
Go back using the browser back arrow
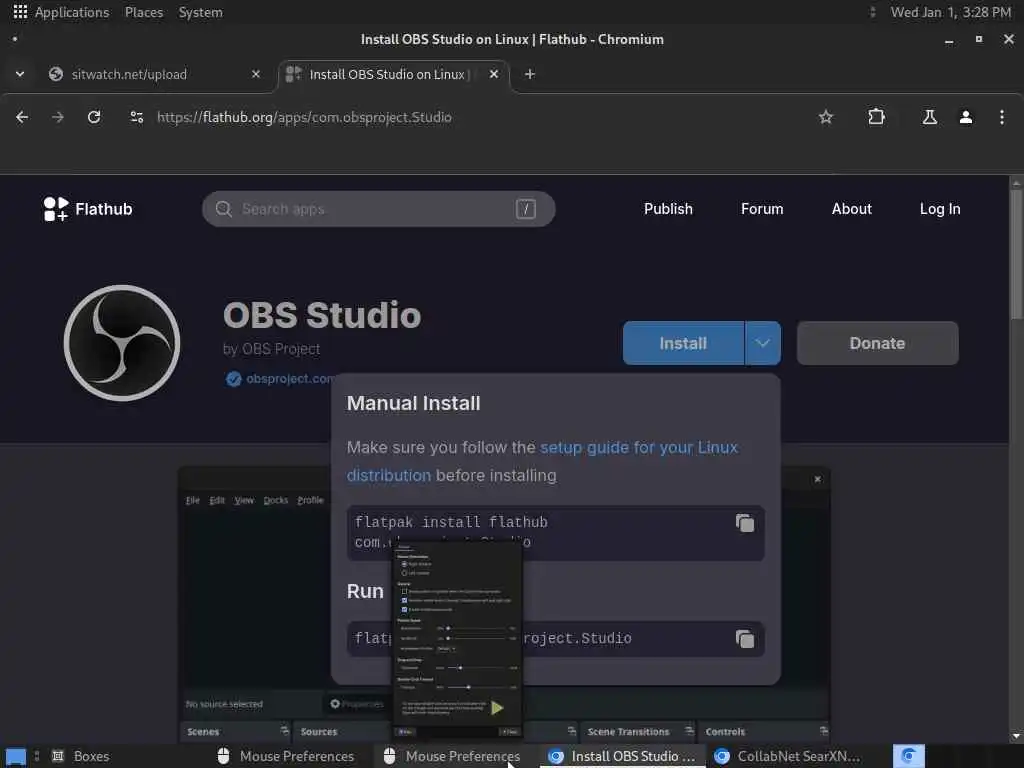point(22,117)
